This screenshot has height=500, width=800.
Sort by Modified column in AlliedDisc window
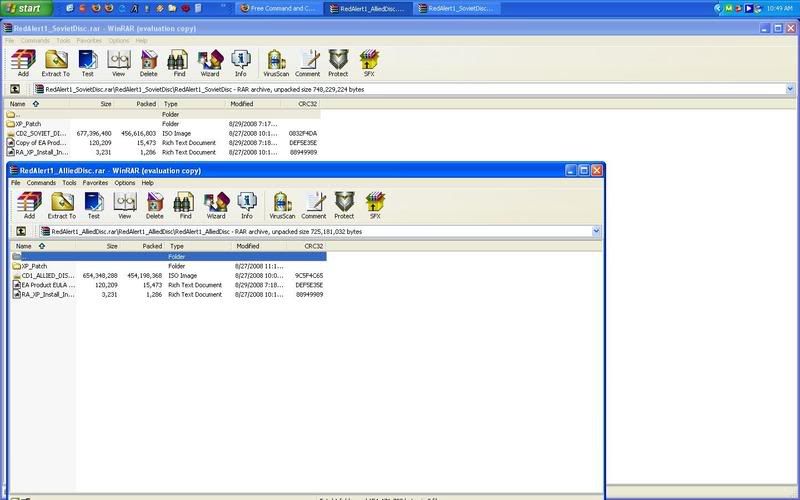click(259, 246)
